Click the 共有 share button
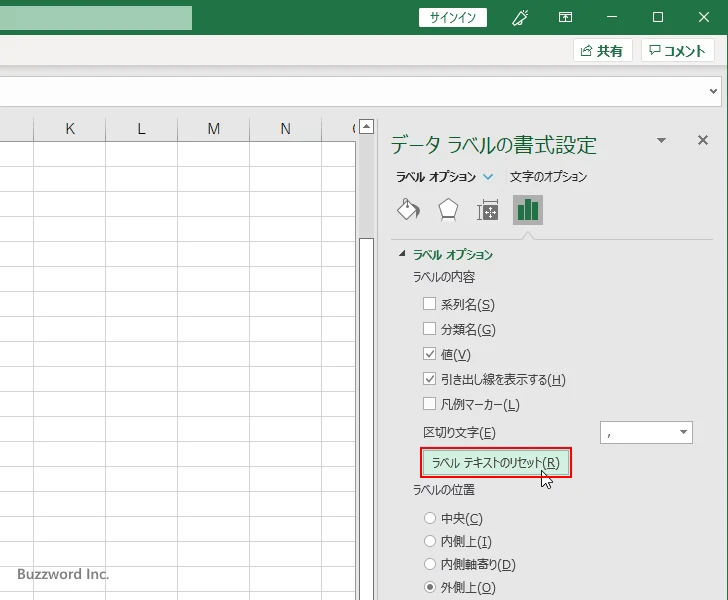Image resolution: width=728 pixels, height=600 pixels. [602, 50]
